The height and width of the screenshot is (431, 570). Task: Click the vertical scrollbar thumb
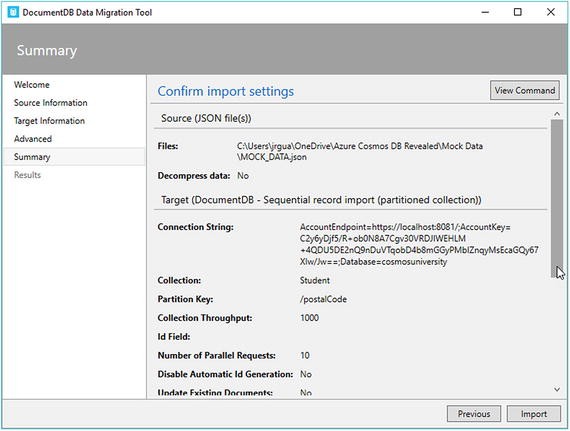pyautogui.click(x=557, y=198)
